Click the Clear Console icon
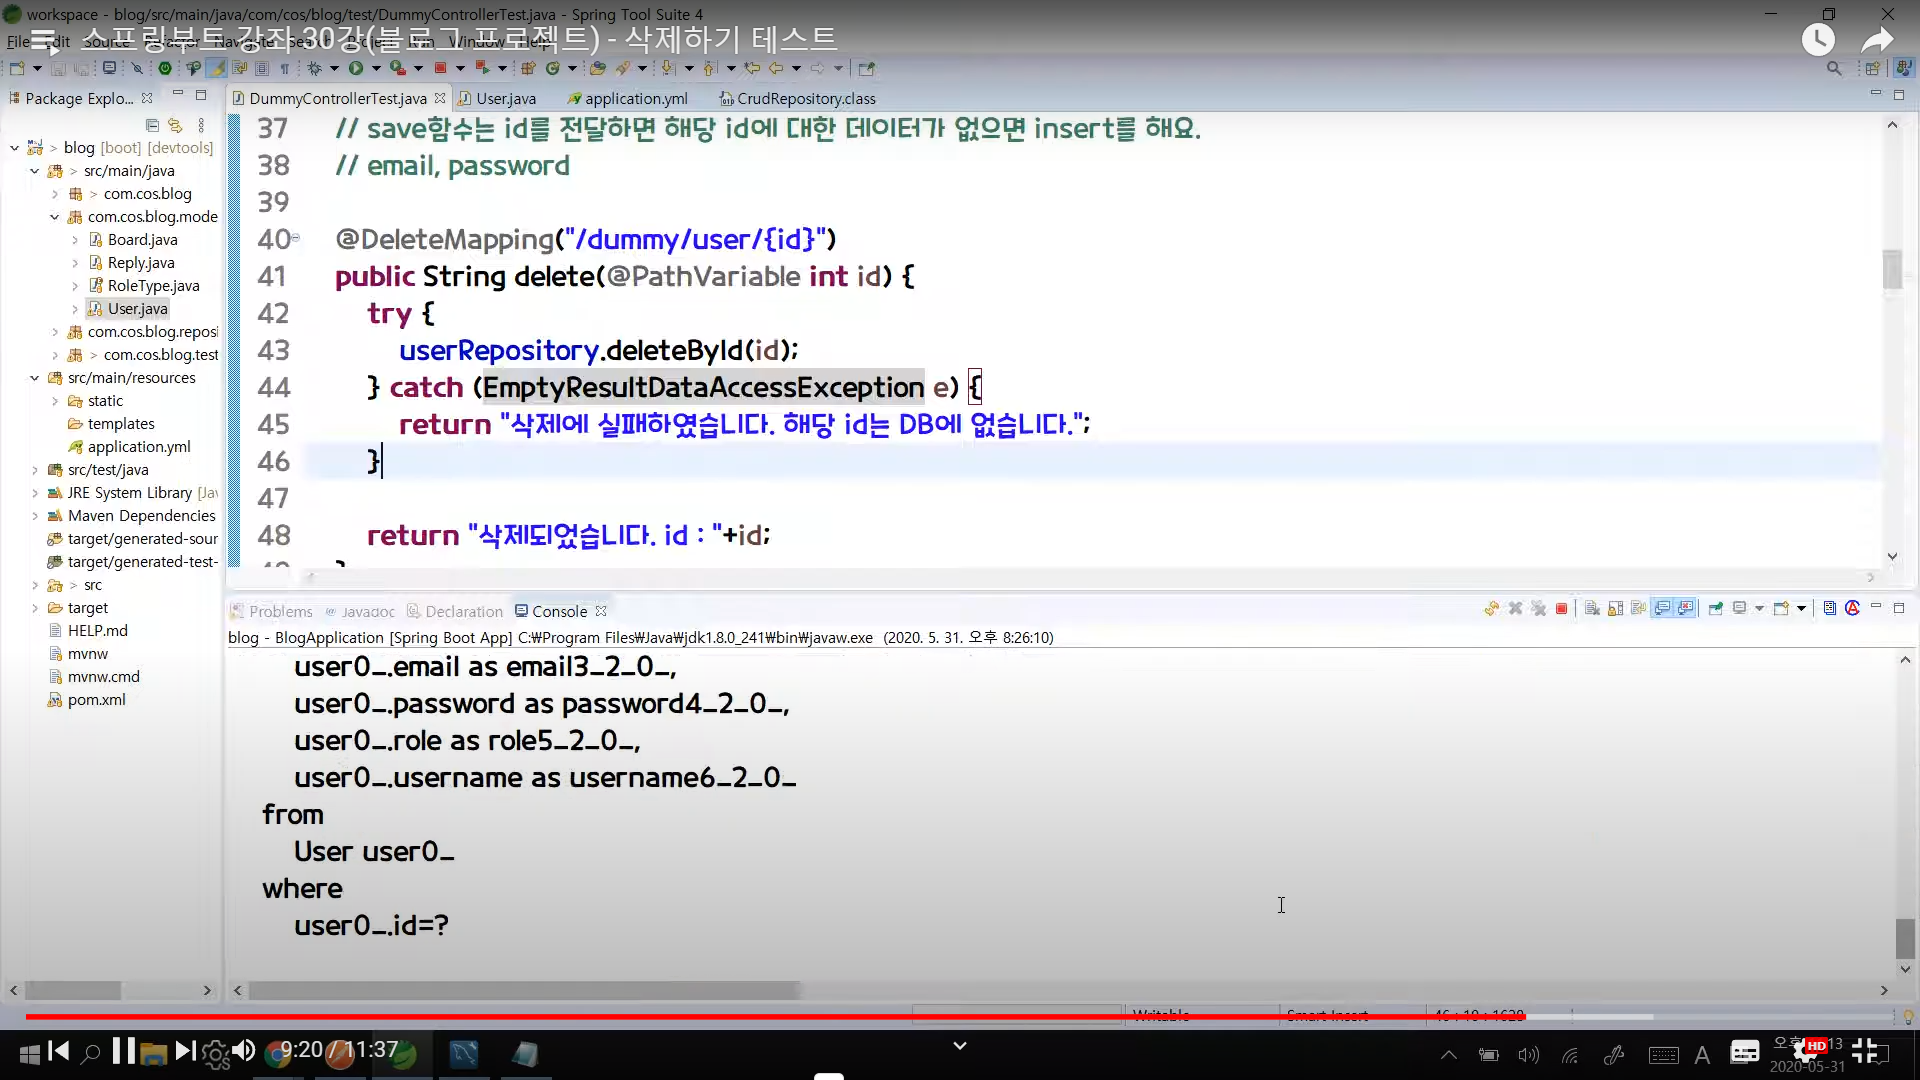Viewport: 1920px width, 1080px height. (x=1592, y=609)
